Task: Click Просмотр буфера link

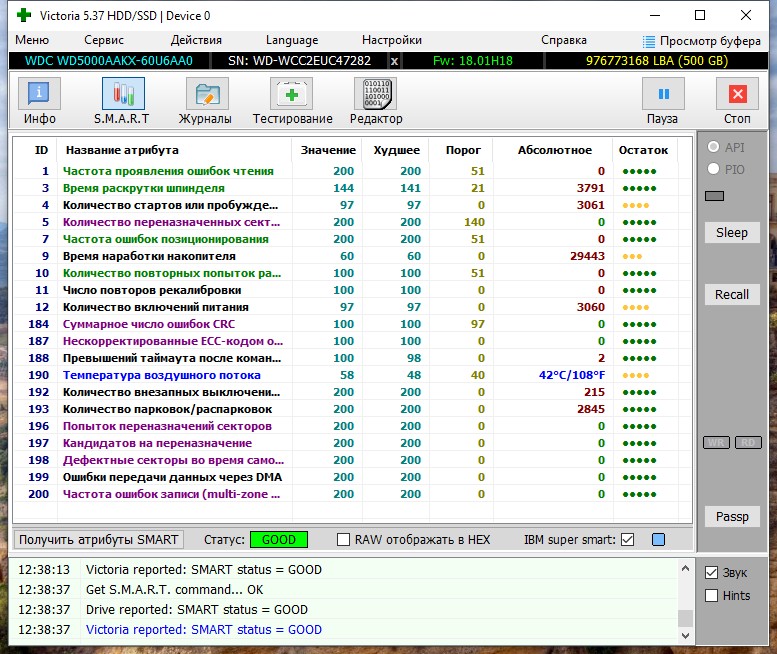Action: (710, 41)
